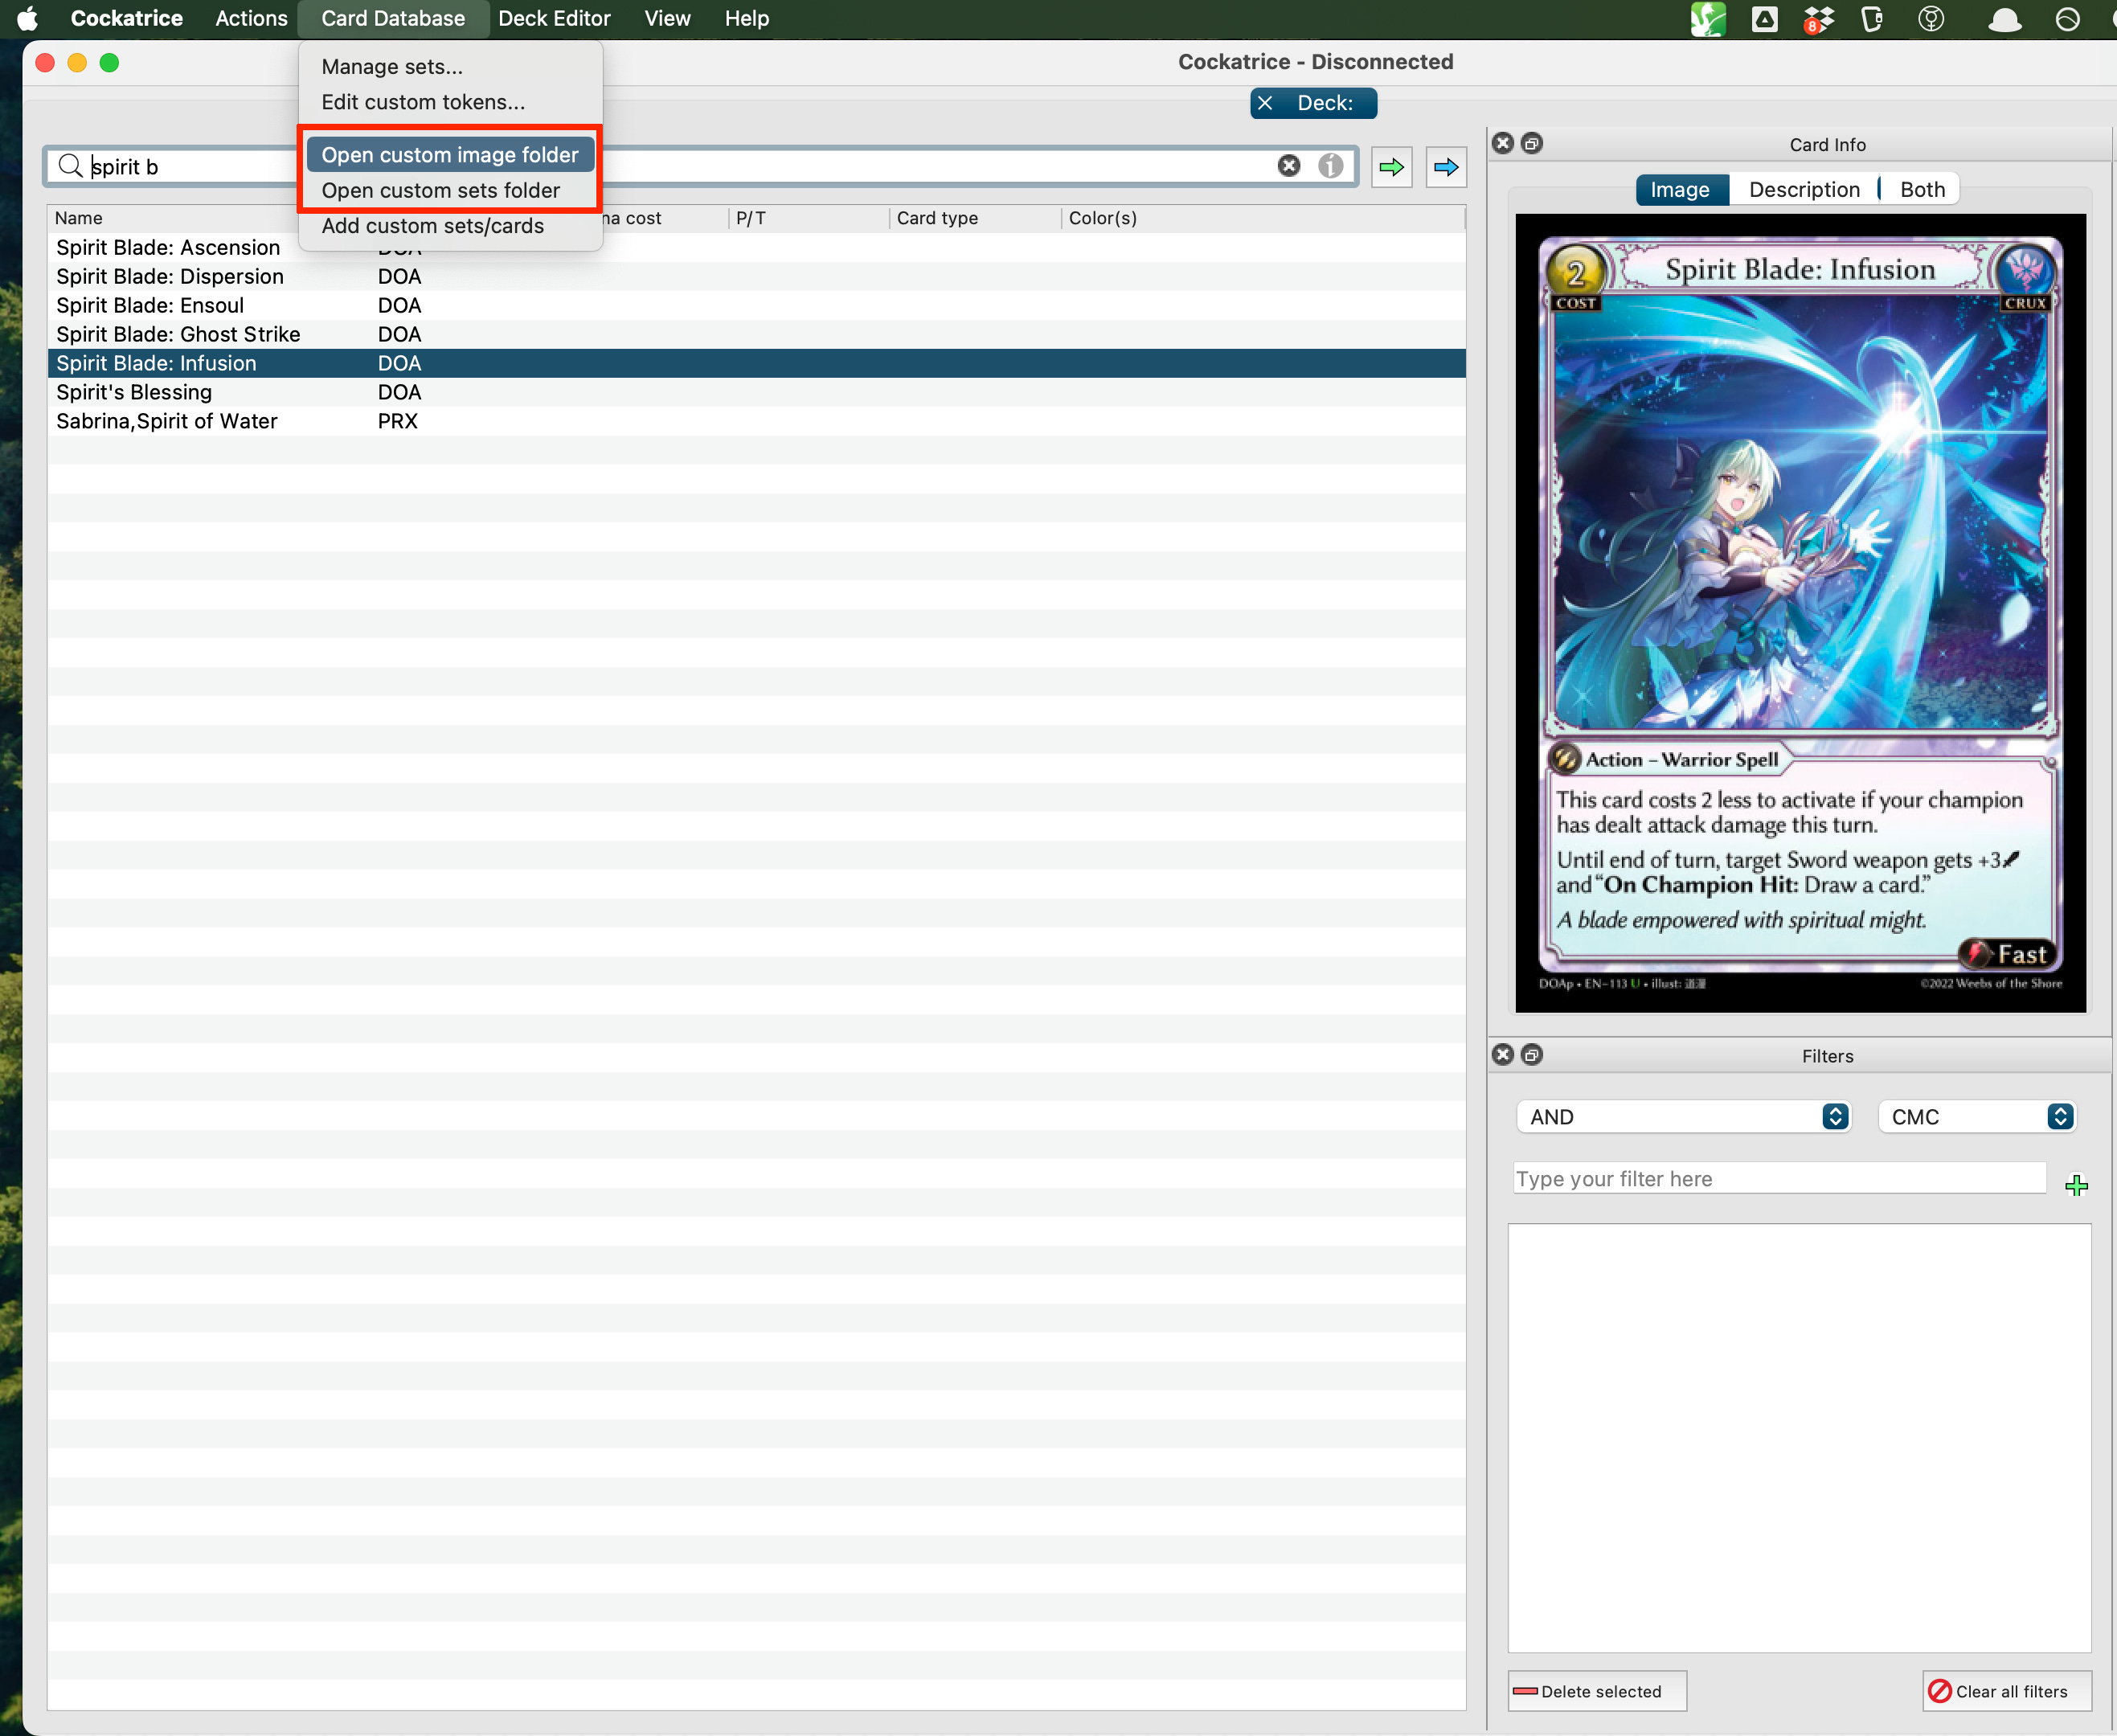Select the Both view mode

[x=1922, y=190]
